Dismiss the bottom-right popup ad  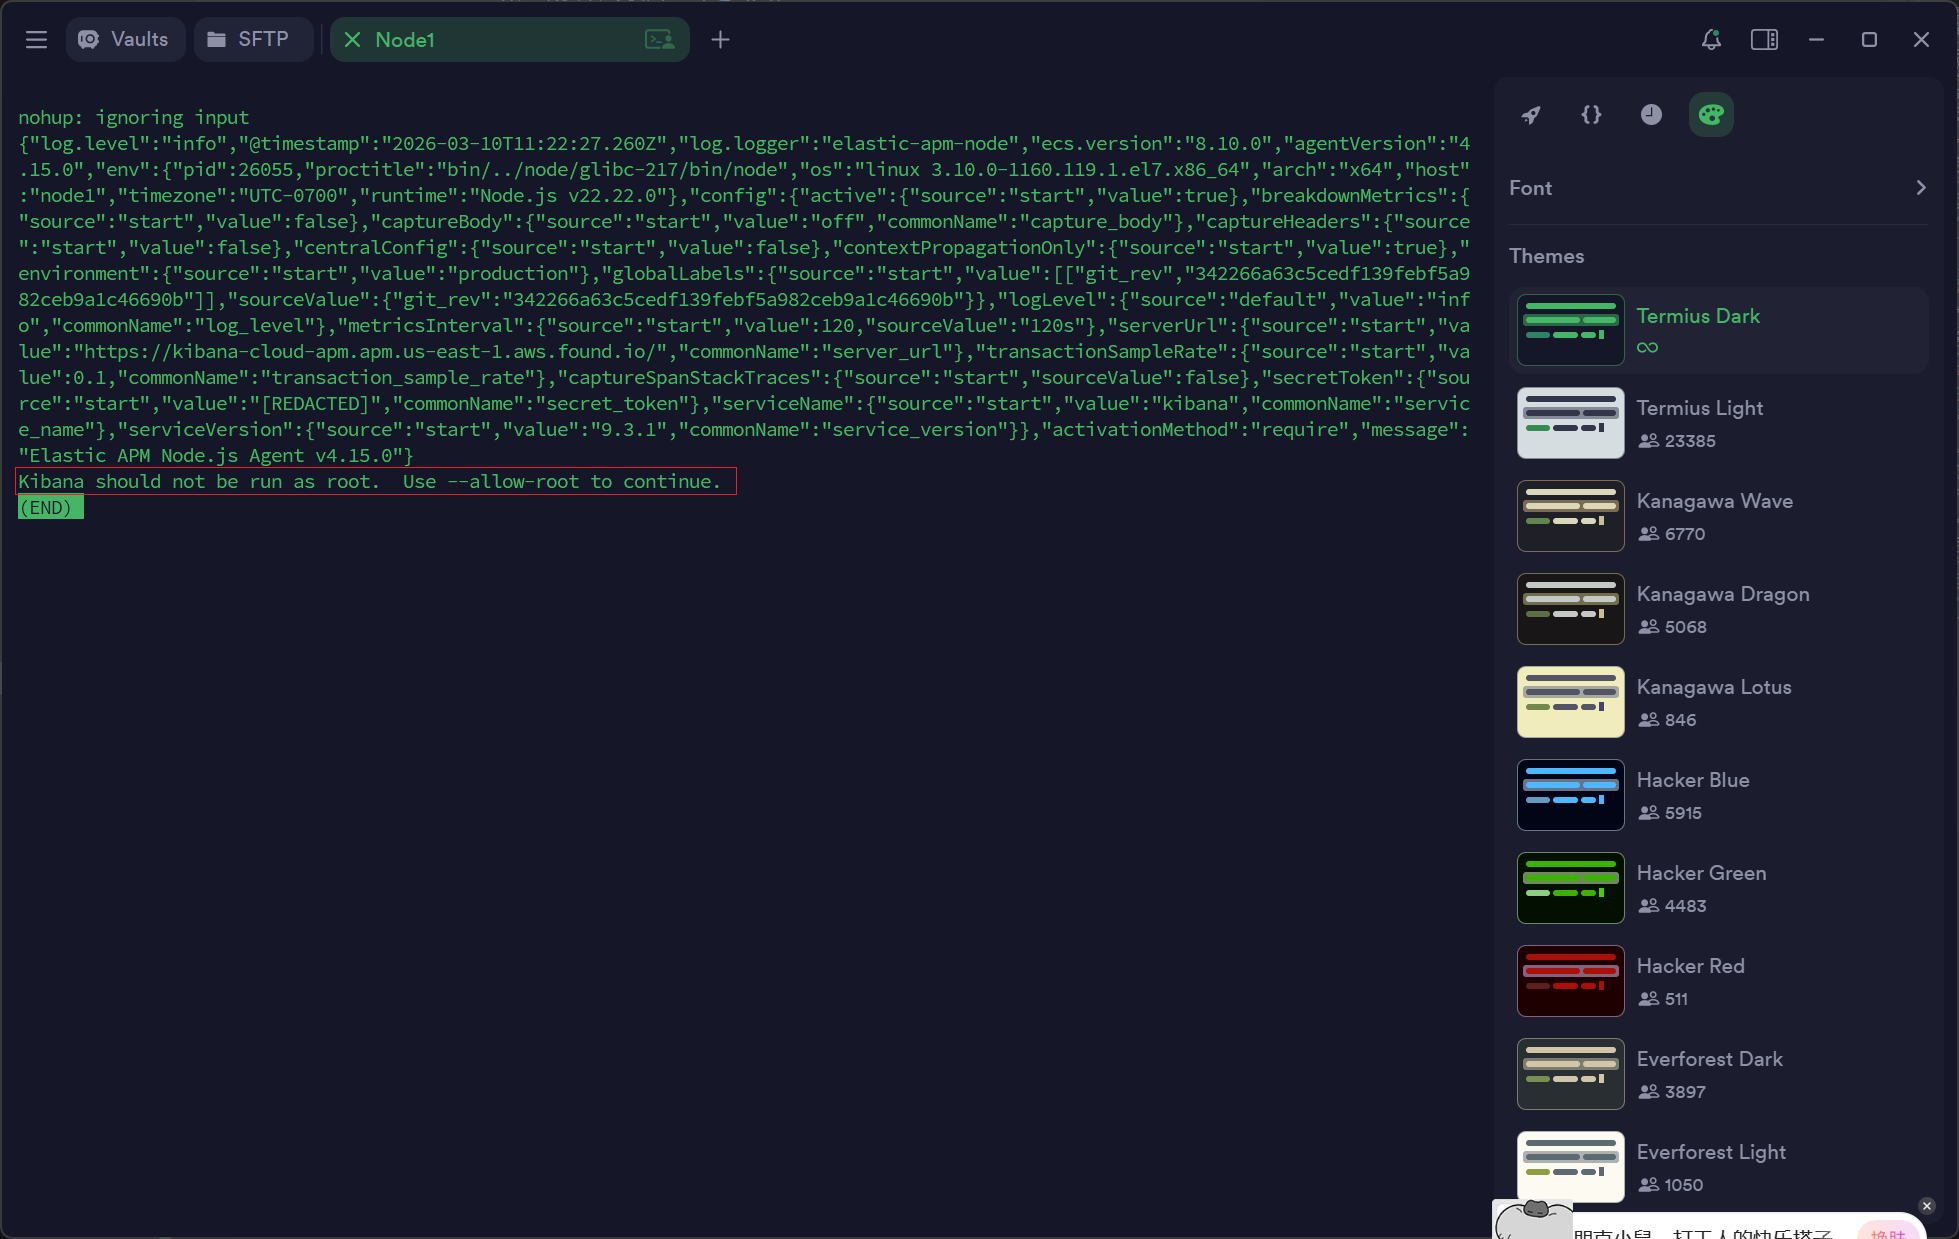[x=1927, y=1206]
